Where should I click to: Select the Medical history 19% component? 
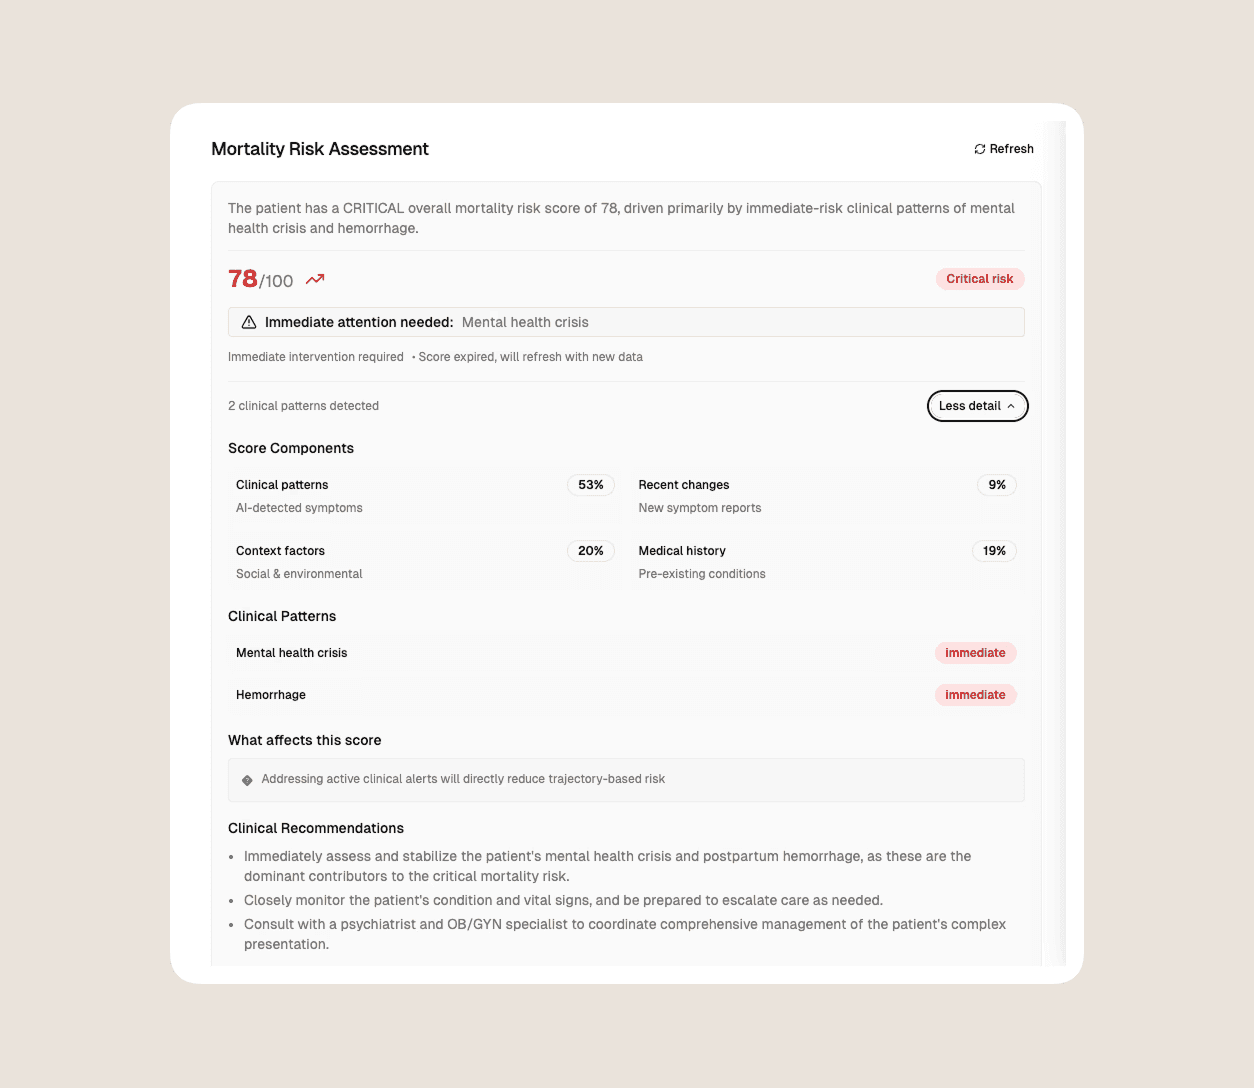(x=827, y=562)
